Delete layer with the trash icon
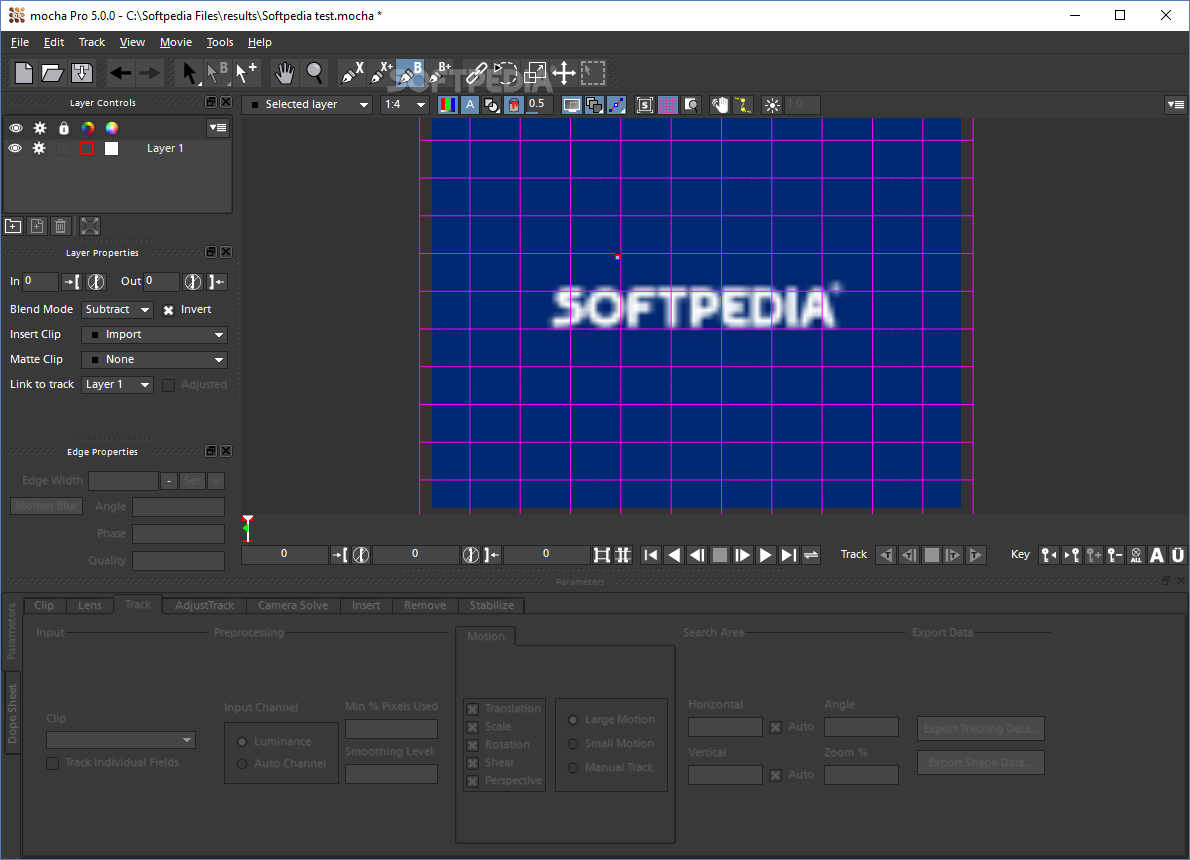Viewport: 1190px width, 860px height. point(61,225)
